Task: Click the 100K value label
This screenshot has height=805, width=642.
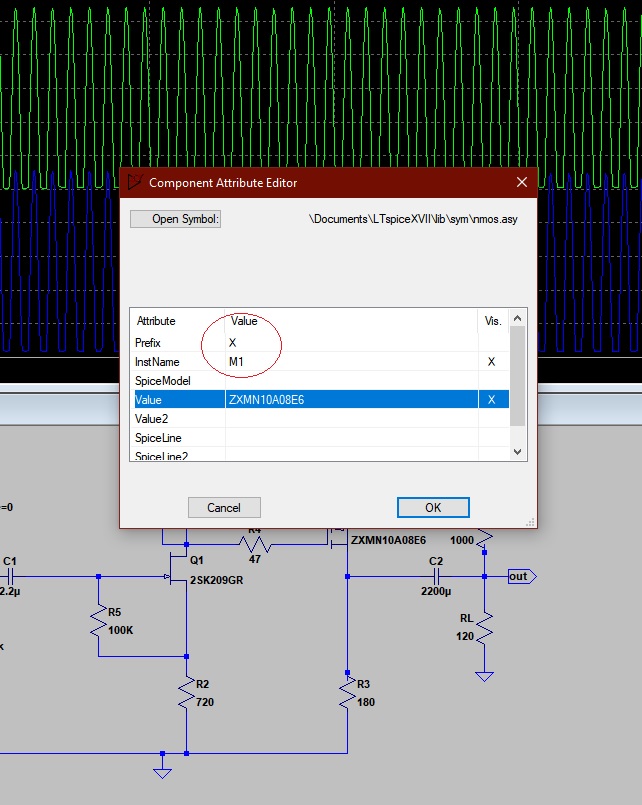Action: coord(121,630)
